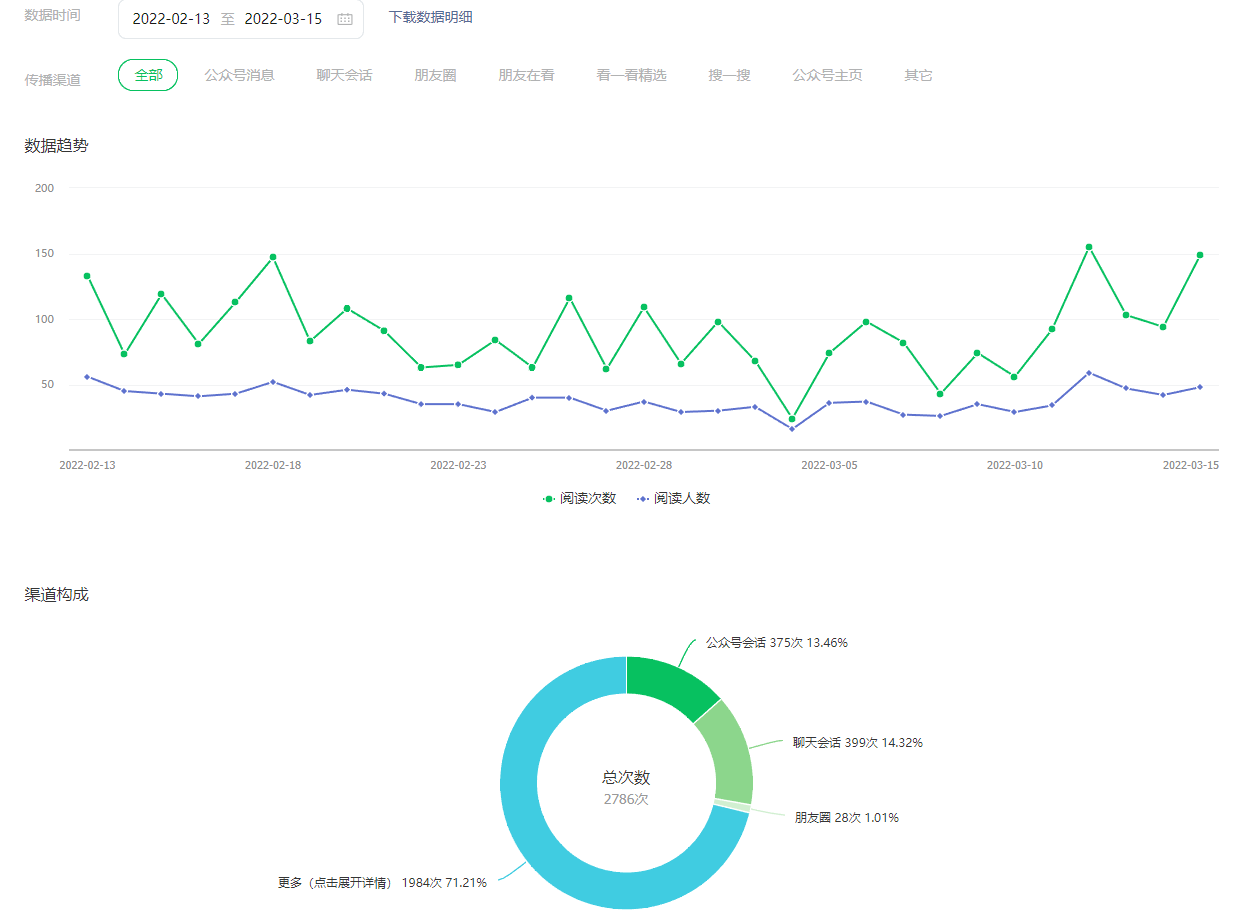Filter by 朋友在看 channel
Image resolution: width=1258 pixels, height=913 pixels.
[x=526, y=75]
